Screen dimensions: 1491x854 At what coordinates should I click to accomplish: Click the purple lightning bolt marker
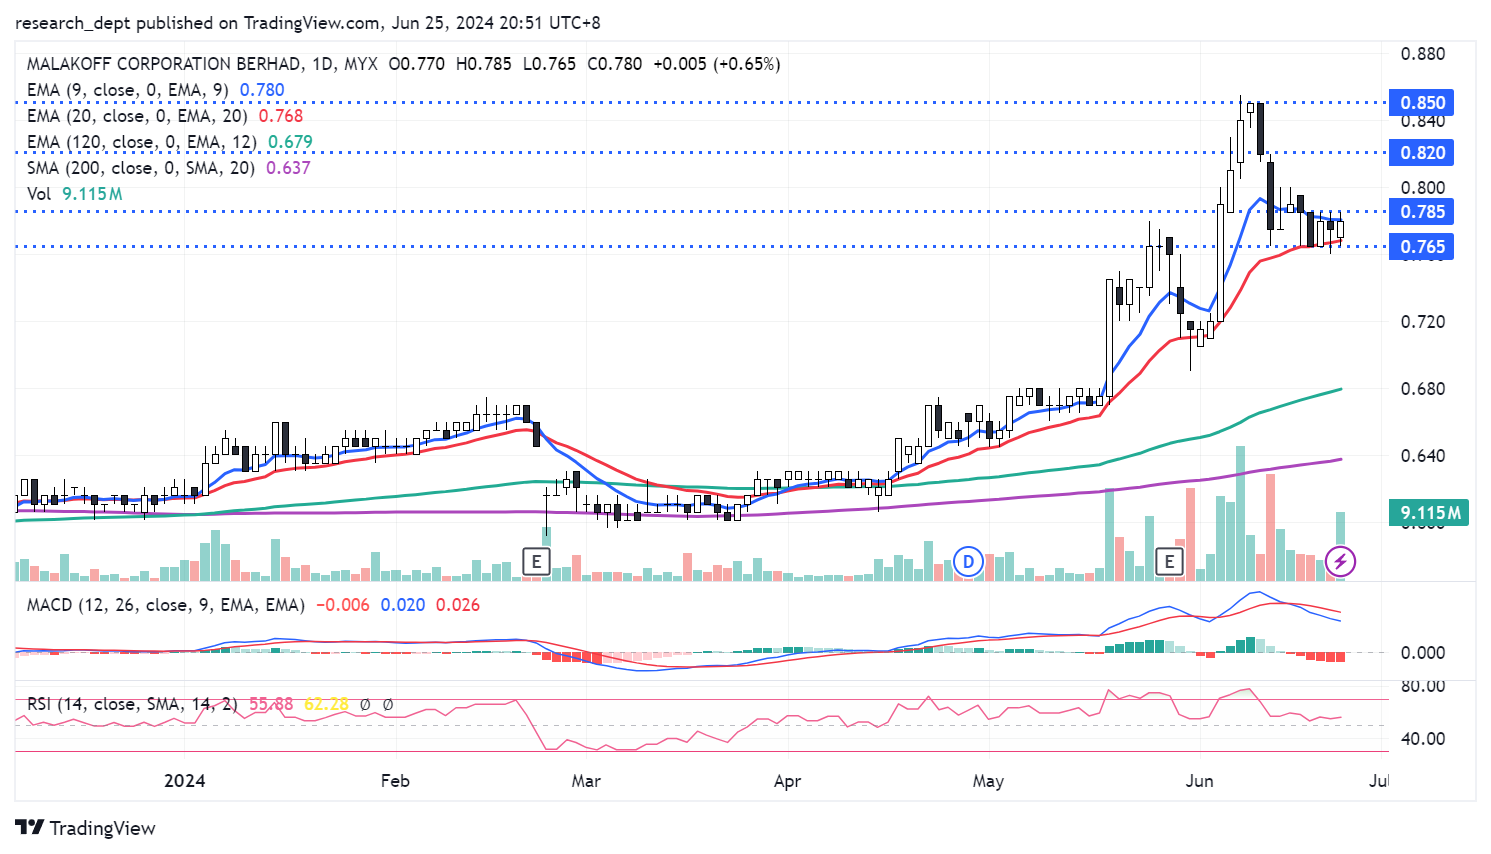coord(1340,561)
